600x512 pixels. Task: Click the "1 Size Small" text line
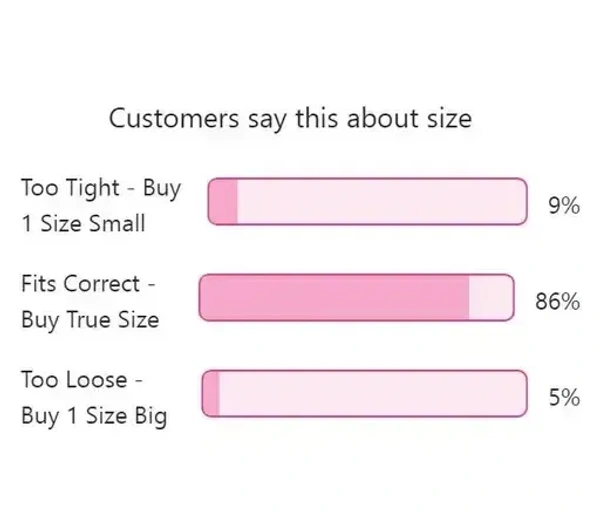[x=82, y=223]
